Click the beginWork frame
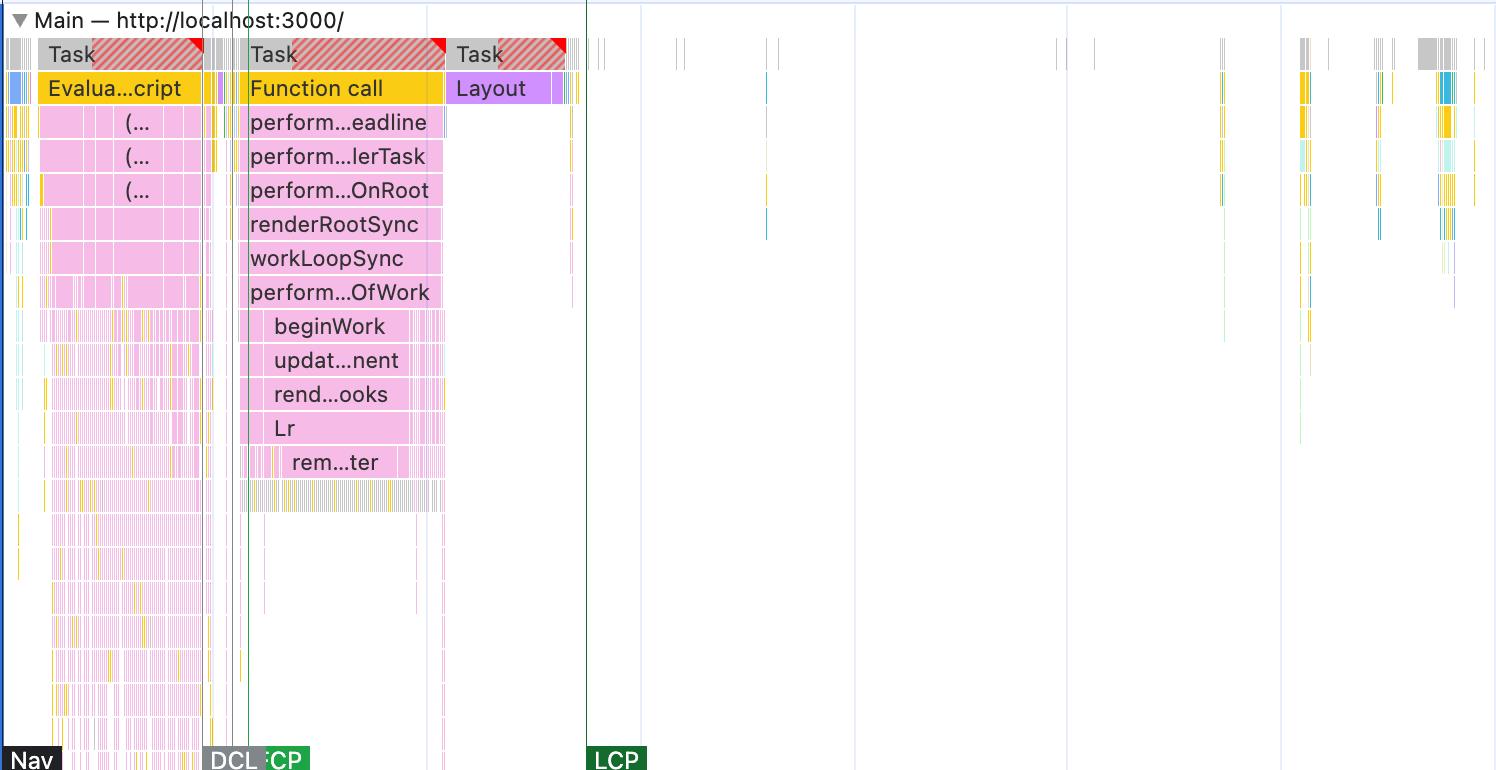The width and height of the screenshot is (1496, 770). pos(330,326)
